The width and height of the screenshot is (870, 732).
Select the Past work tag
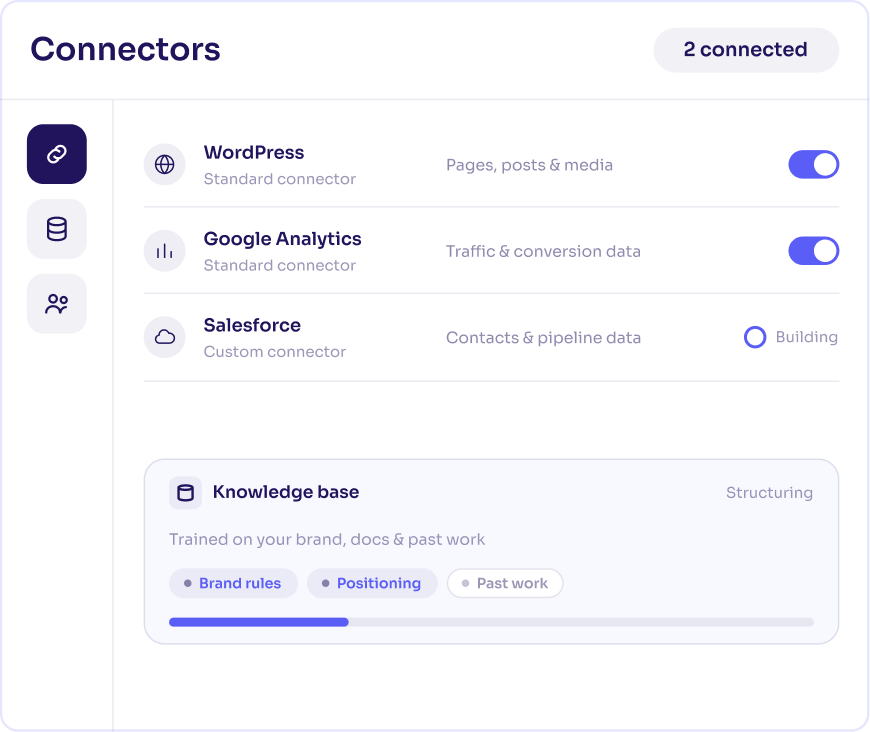[505, 583]
